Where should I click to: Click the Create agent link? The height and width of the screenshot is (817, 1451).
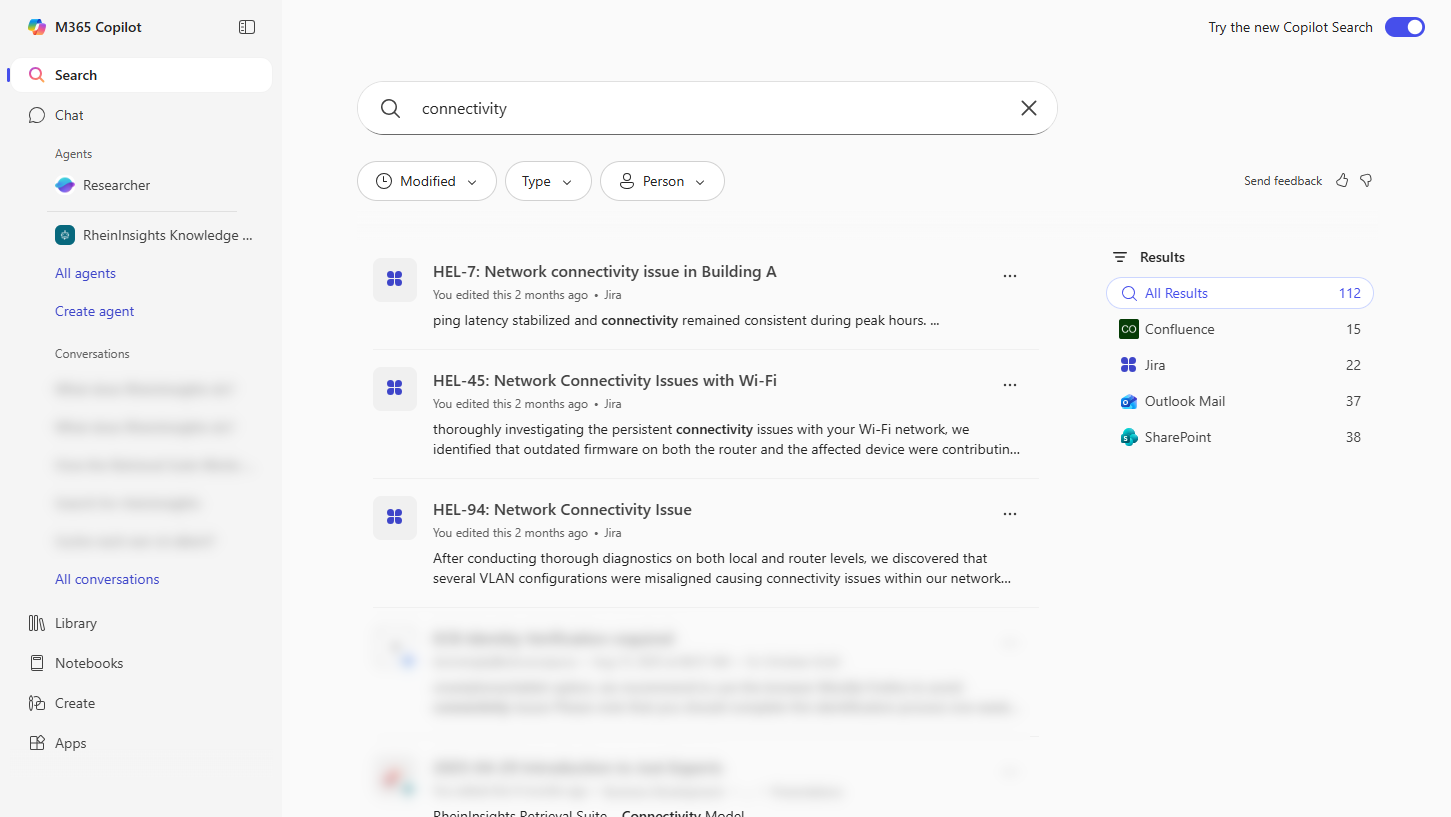(95, 311)
